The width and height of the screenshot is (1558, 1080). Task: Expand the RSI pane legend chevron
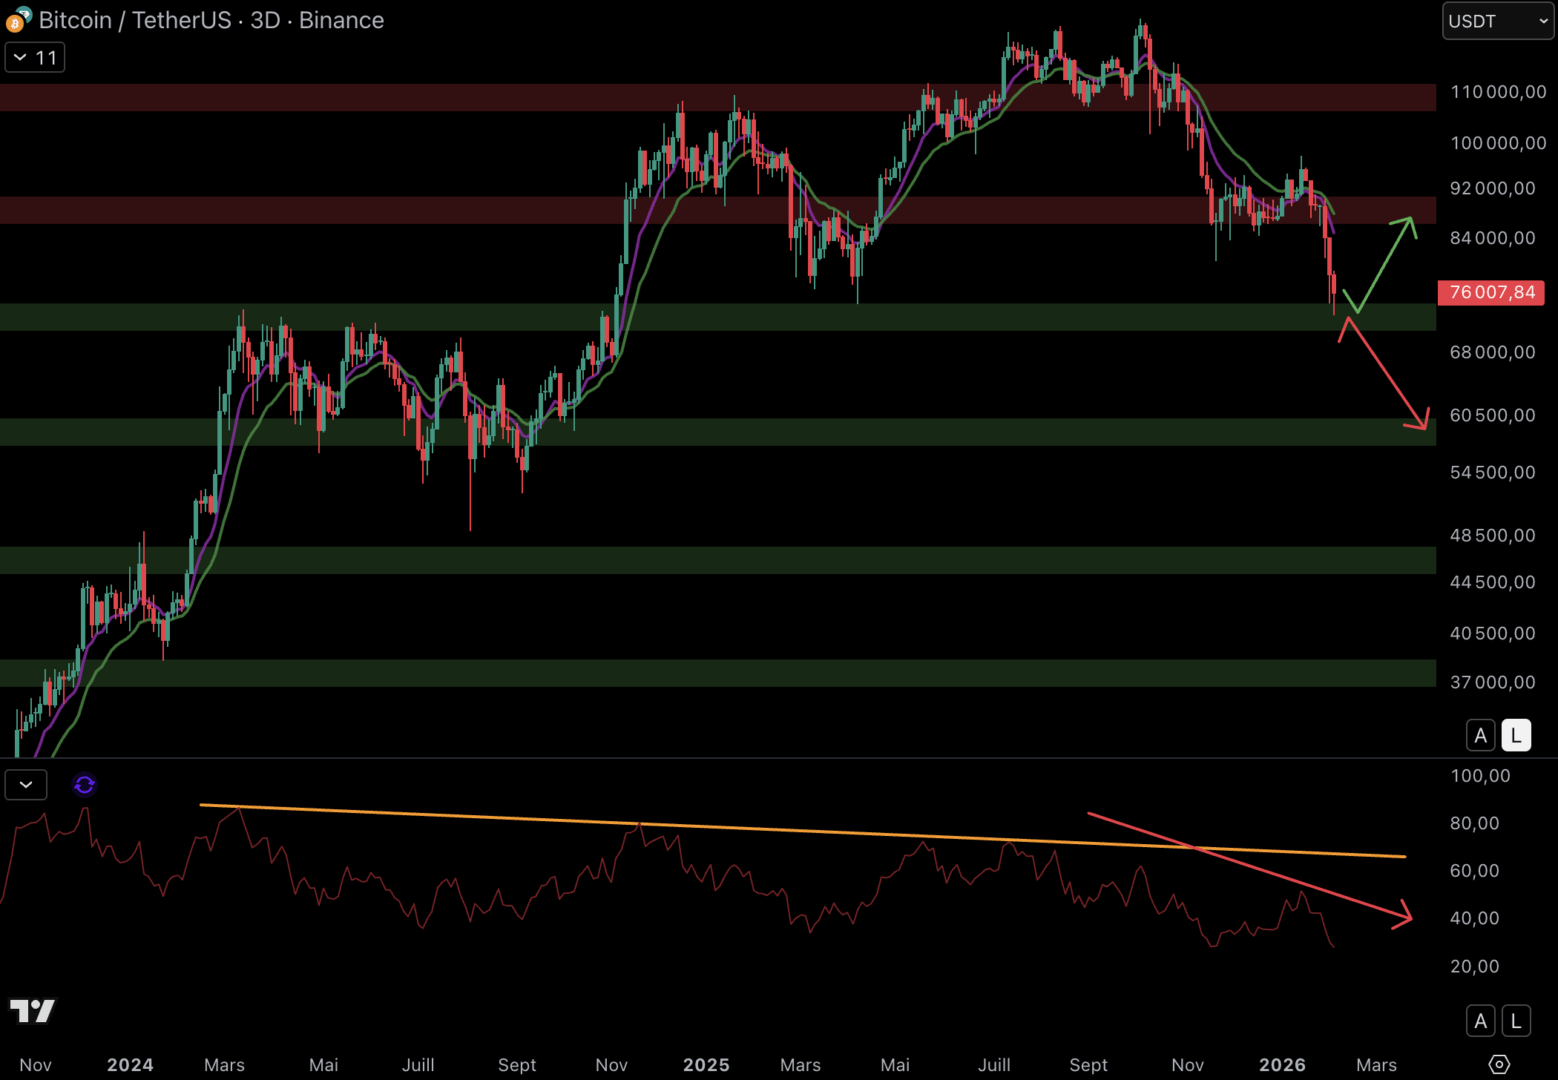26,785
